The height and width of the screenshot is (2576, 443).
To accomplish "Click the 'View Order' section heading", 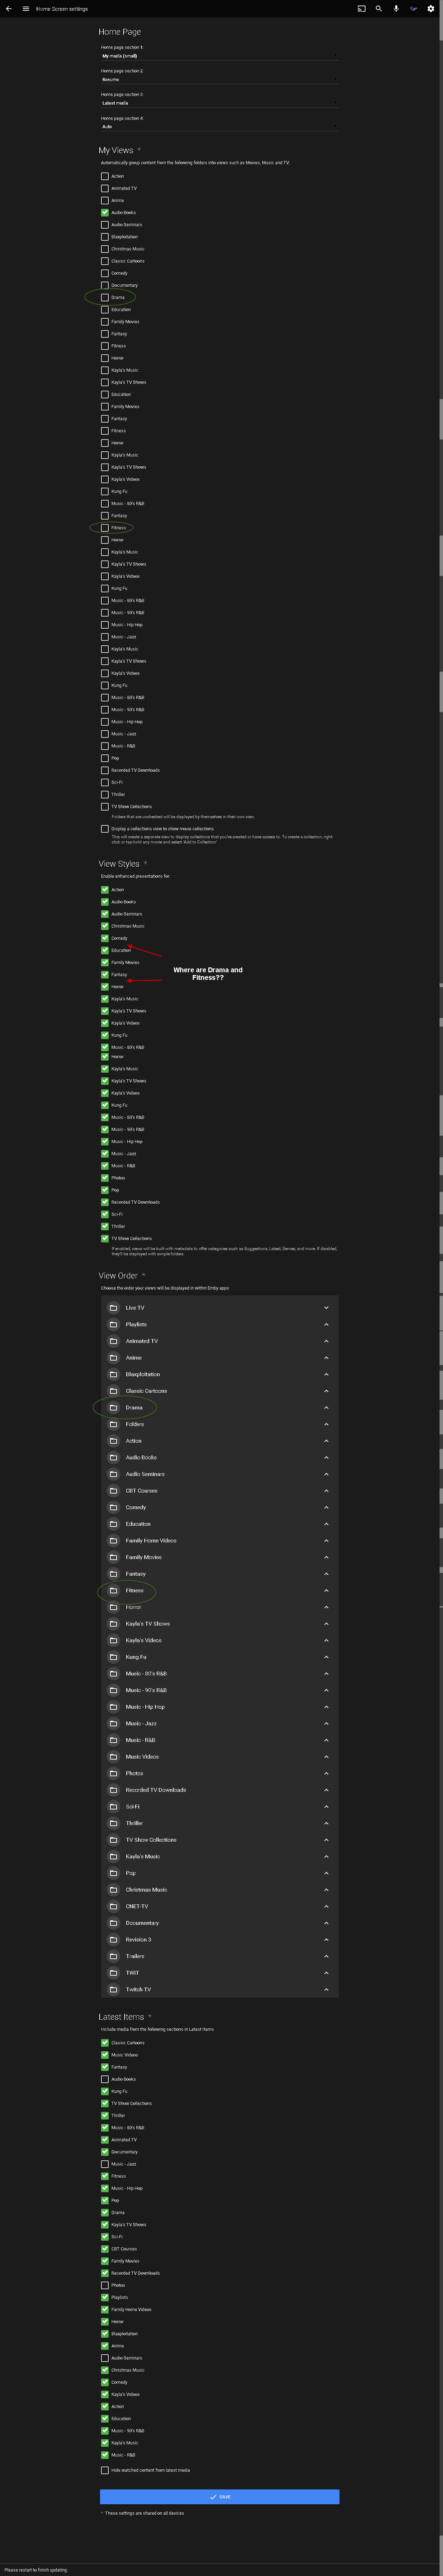I will [x=118, y=1276].
